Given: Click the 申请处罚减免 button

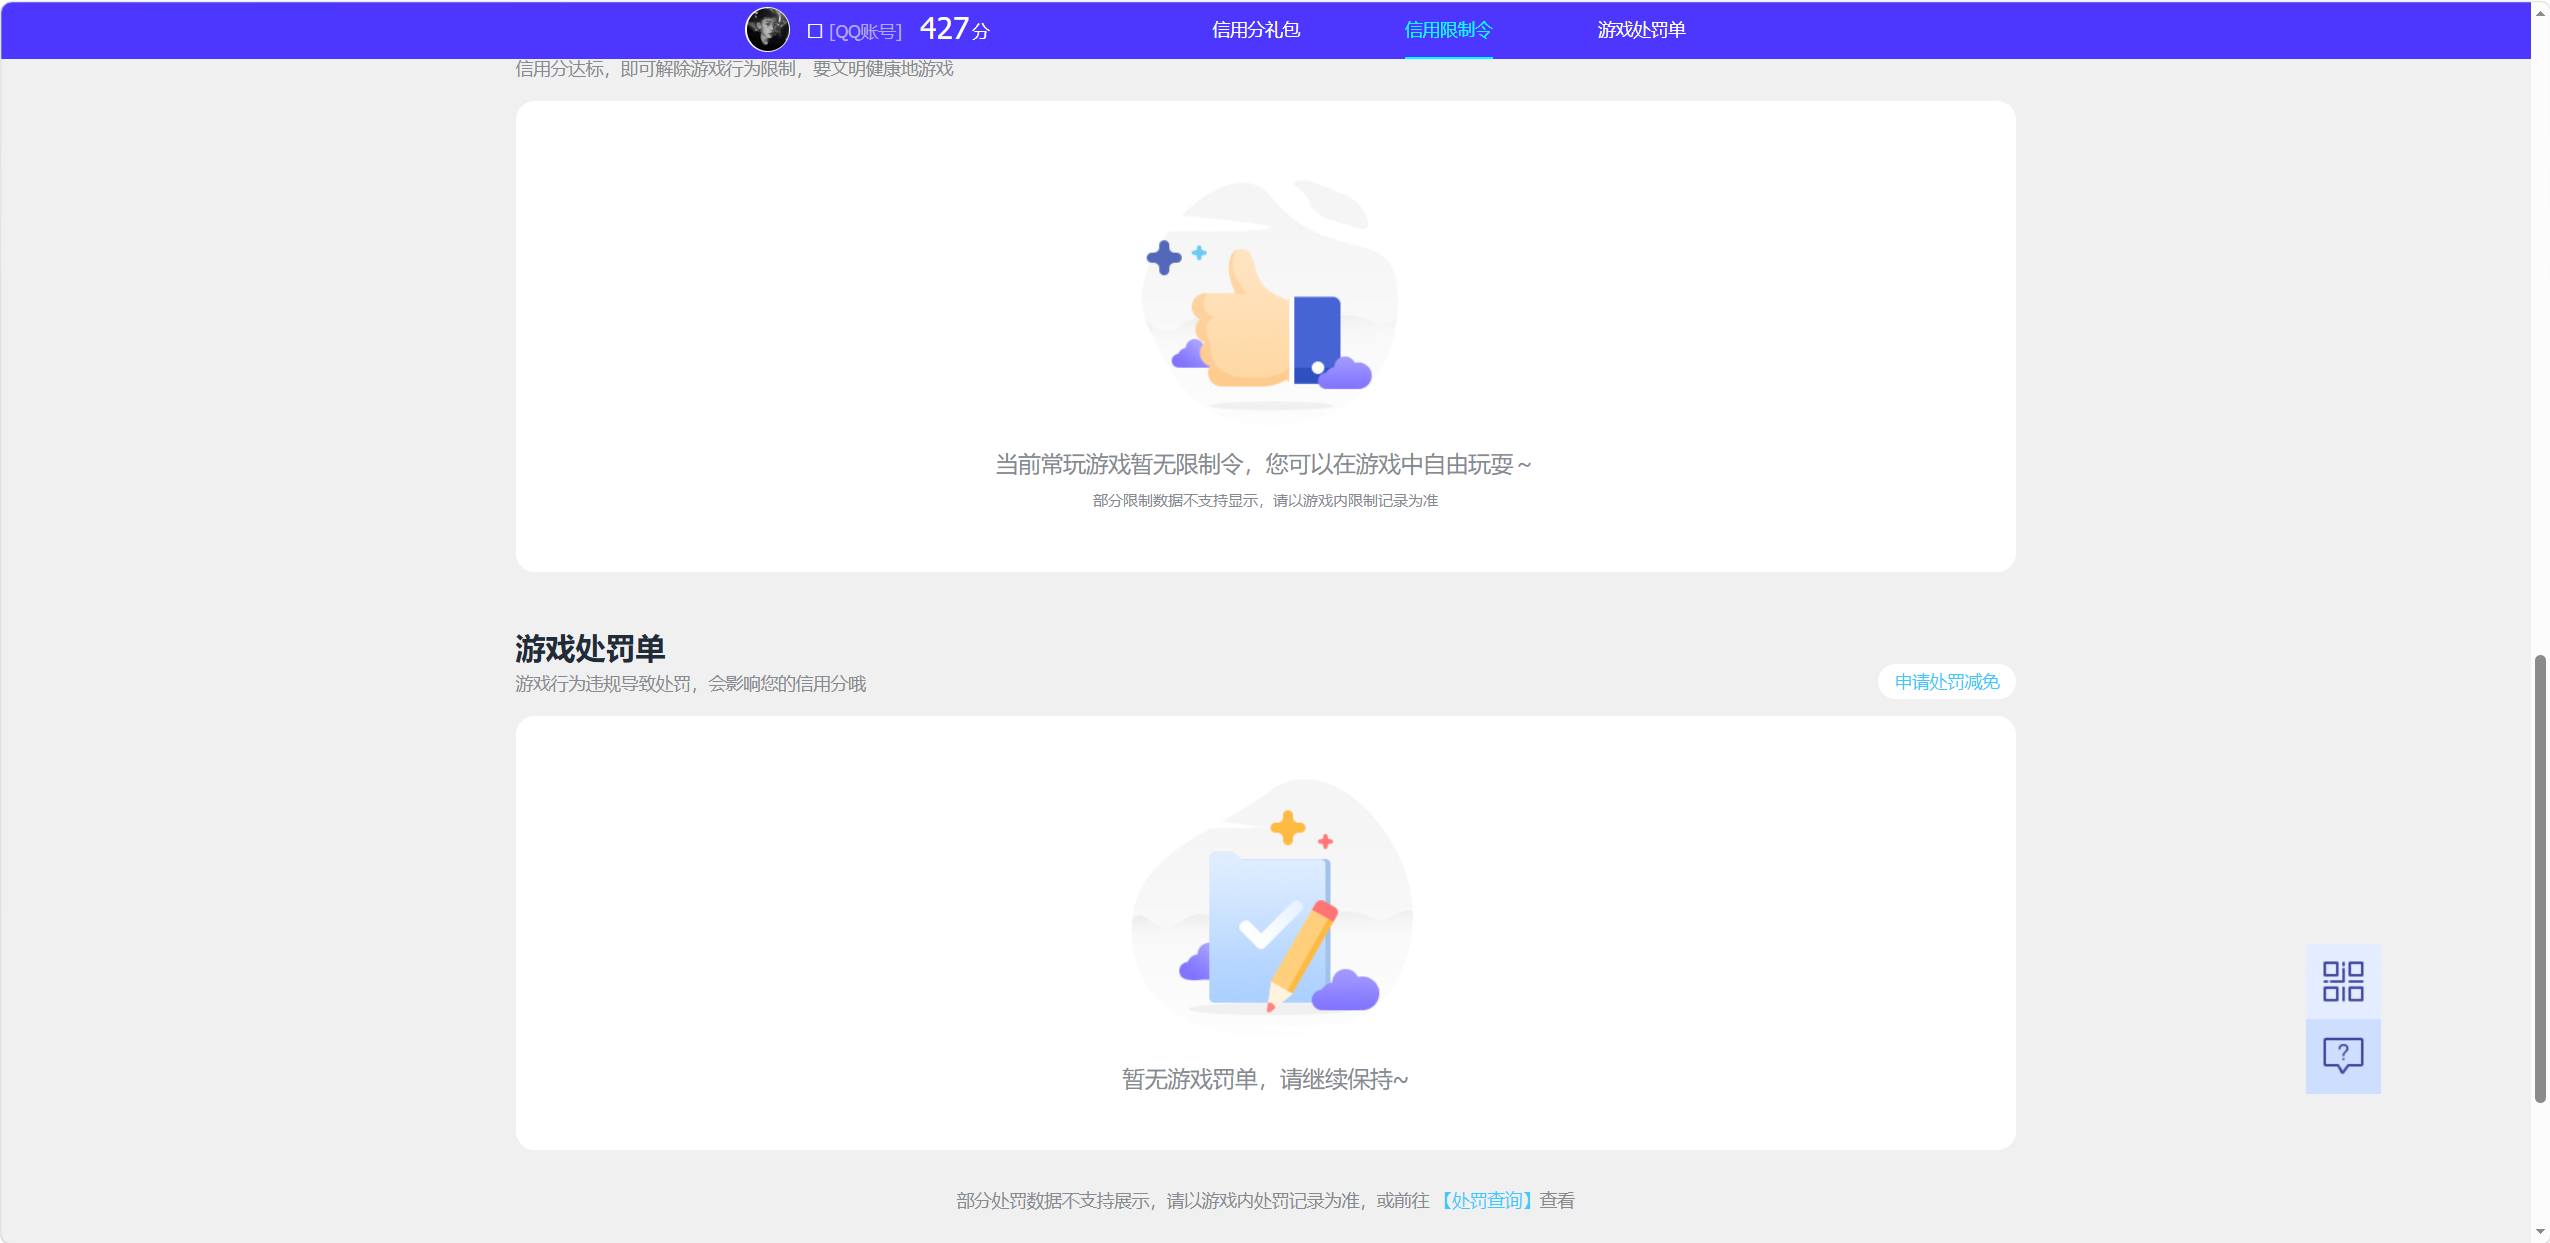Looking at the screenshot, I should [1946, 682].
